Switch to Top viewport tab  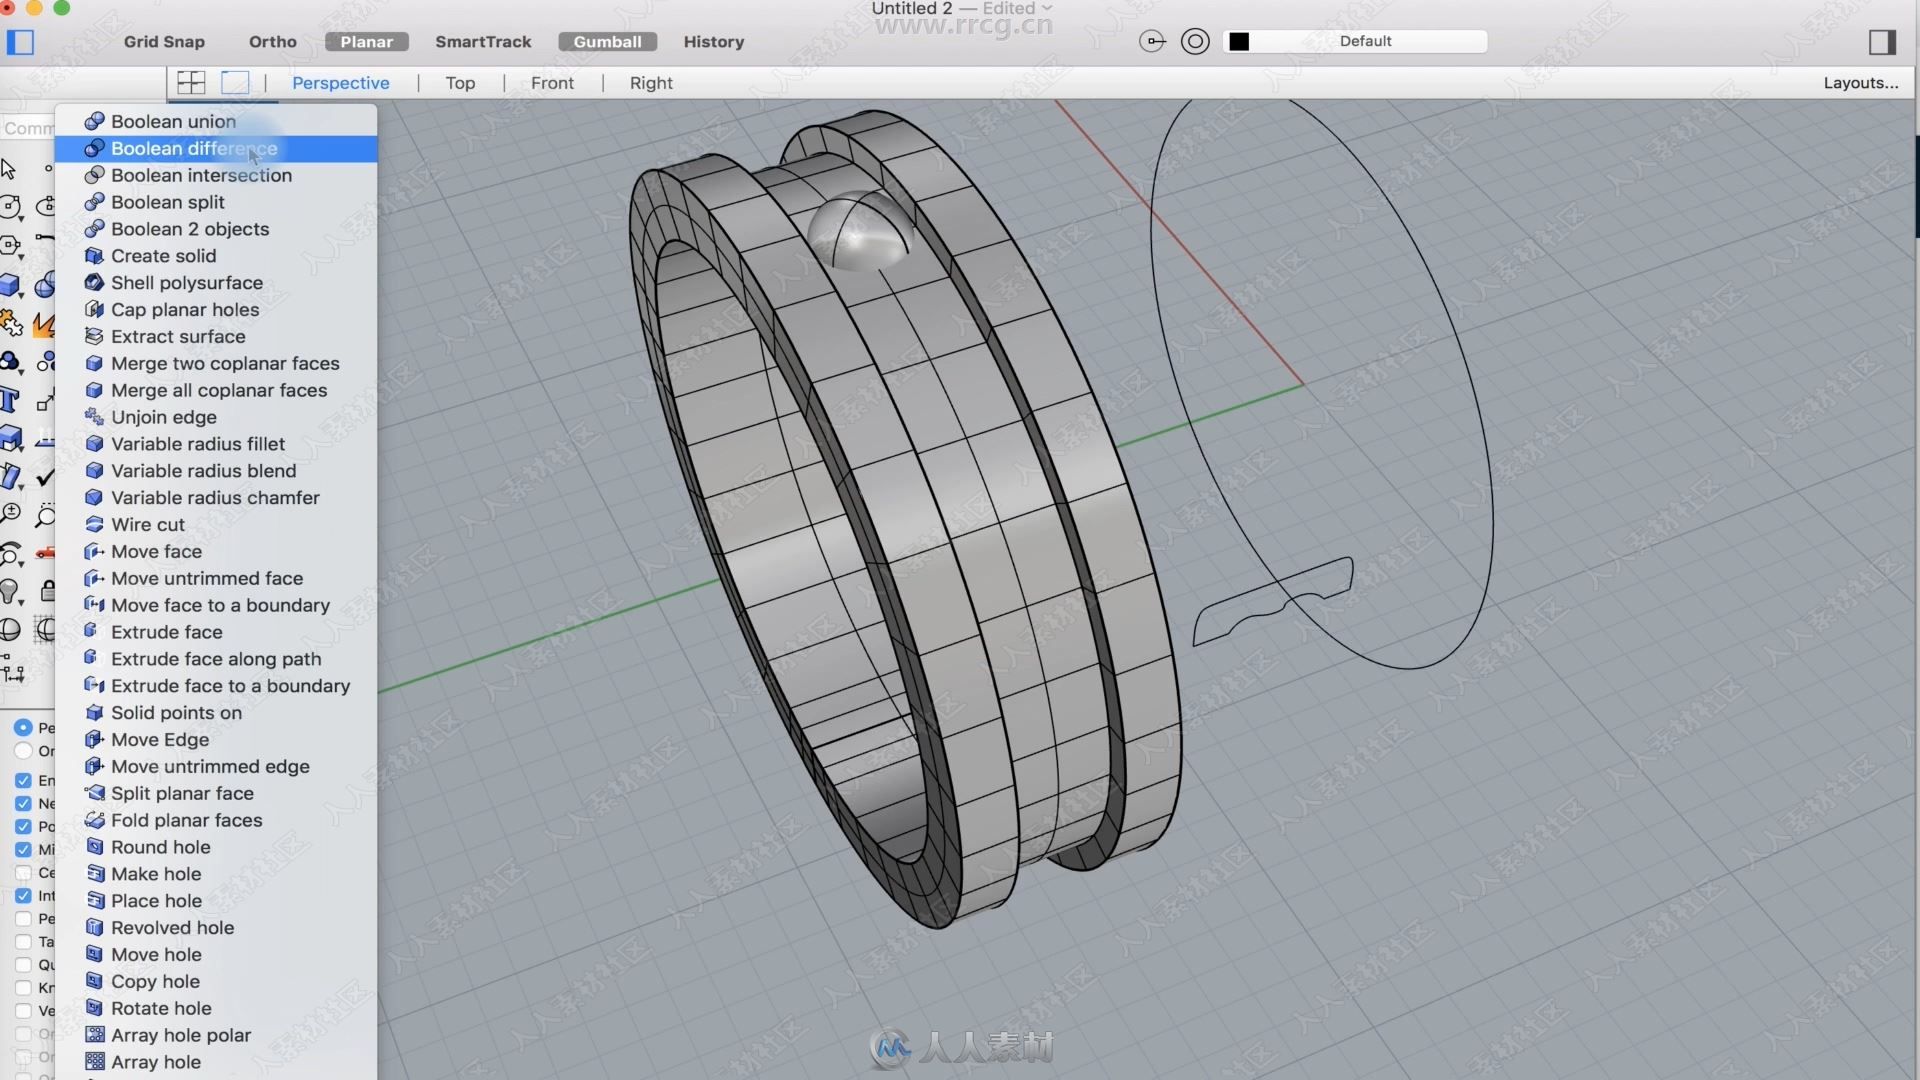[459, 82]
